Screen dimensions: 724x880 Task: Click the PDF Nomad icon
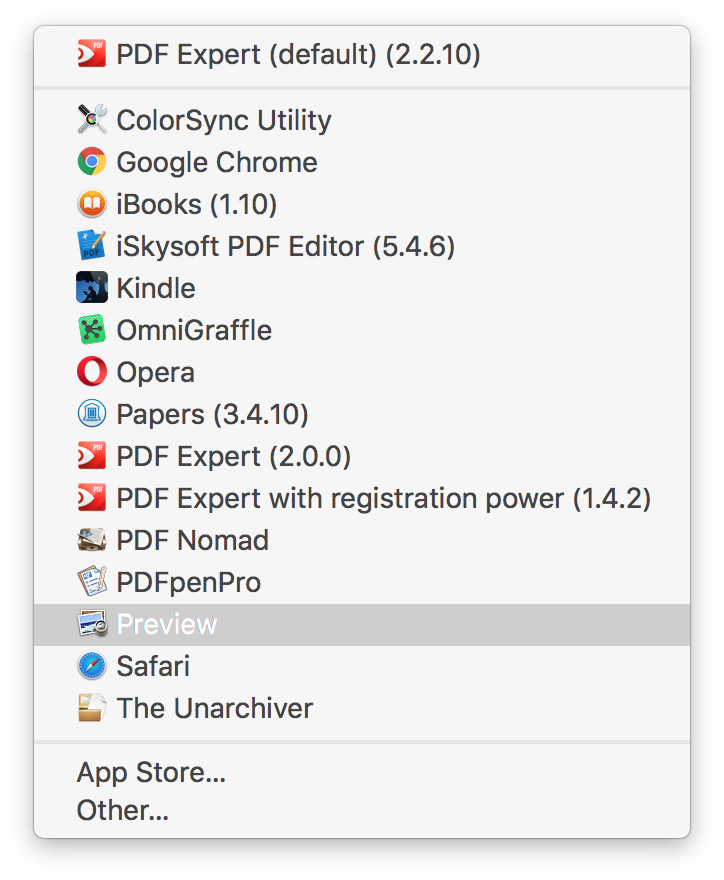point(91,540)
